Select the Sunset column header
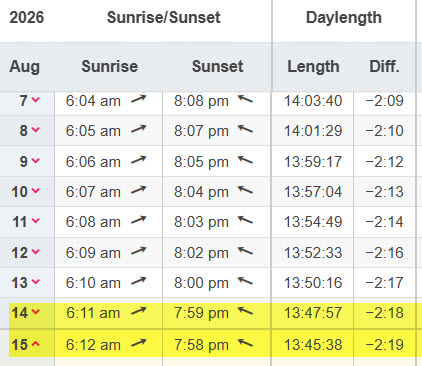 click(217, 66)
